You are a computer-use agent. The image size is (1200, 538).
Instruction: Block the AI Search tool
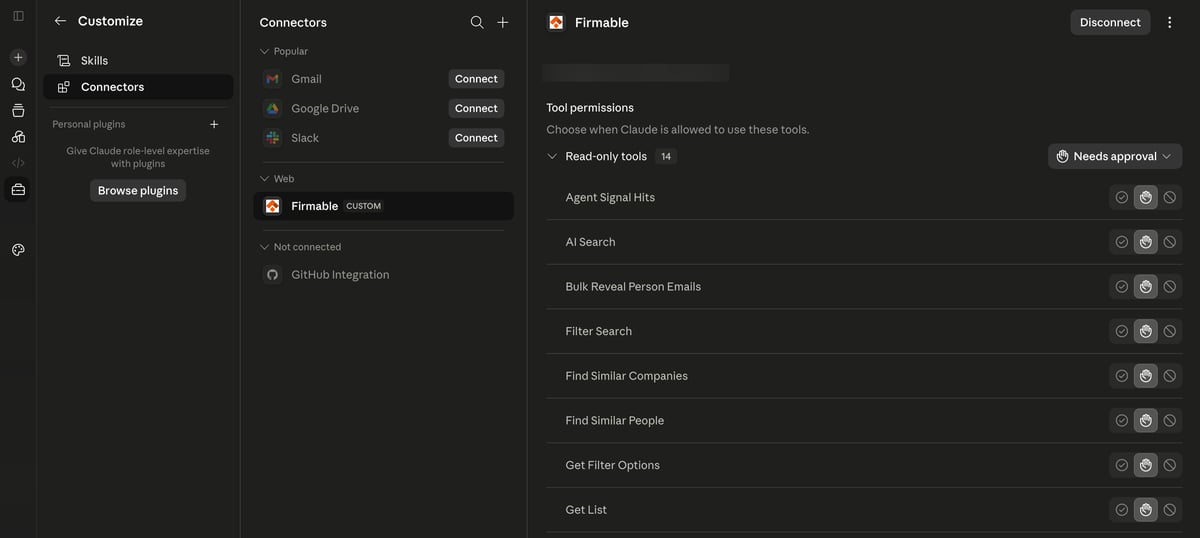[1170, 242]
